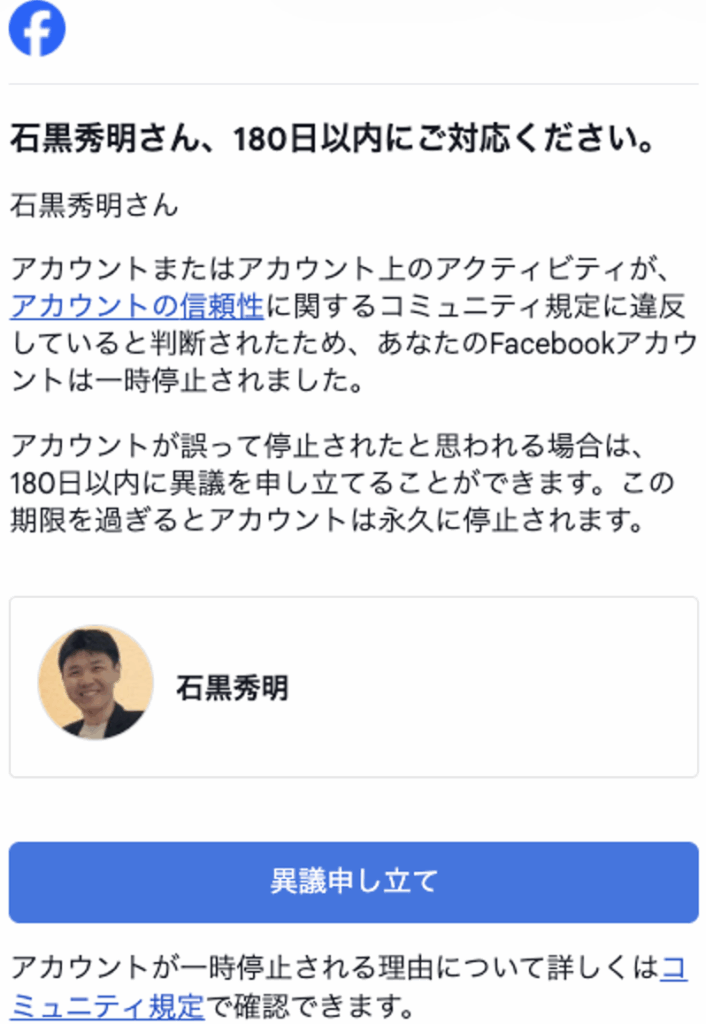This screenshot has height=1024, width=706.
Task: Click the Facebook logo icon
Action: (x=37, y=28)
